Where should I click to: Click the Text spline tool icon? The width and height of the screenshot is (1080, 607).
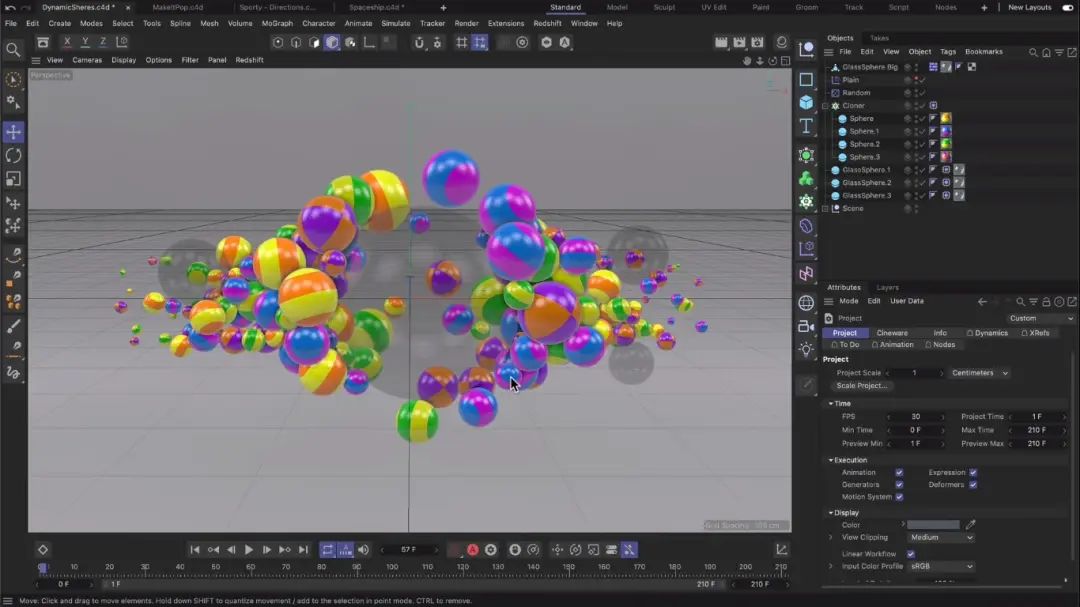tap(806, 126)
